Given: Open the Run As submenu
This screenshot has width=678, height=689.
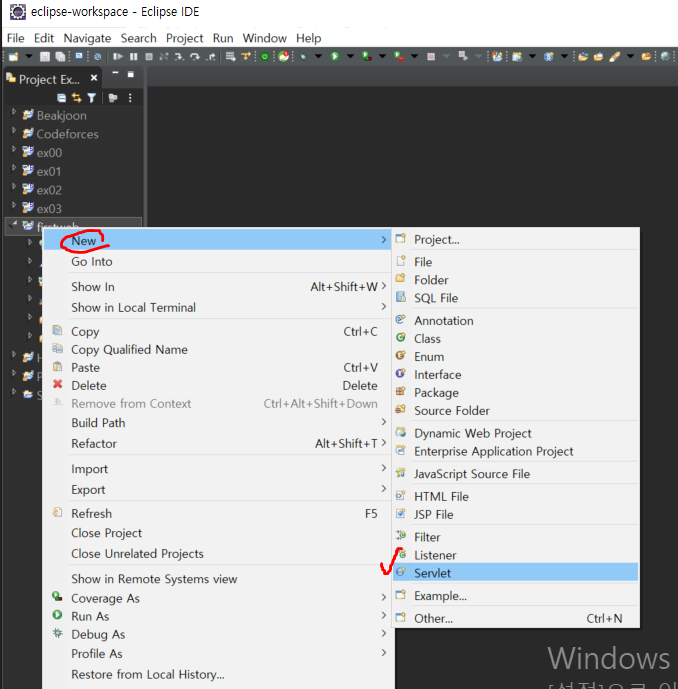Looking at the screenshot, I should (x=217, y=616).
